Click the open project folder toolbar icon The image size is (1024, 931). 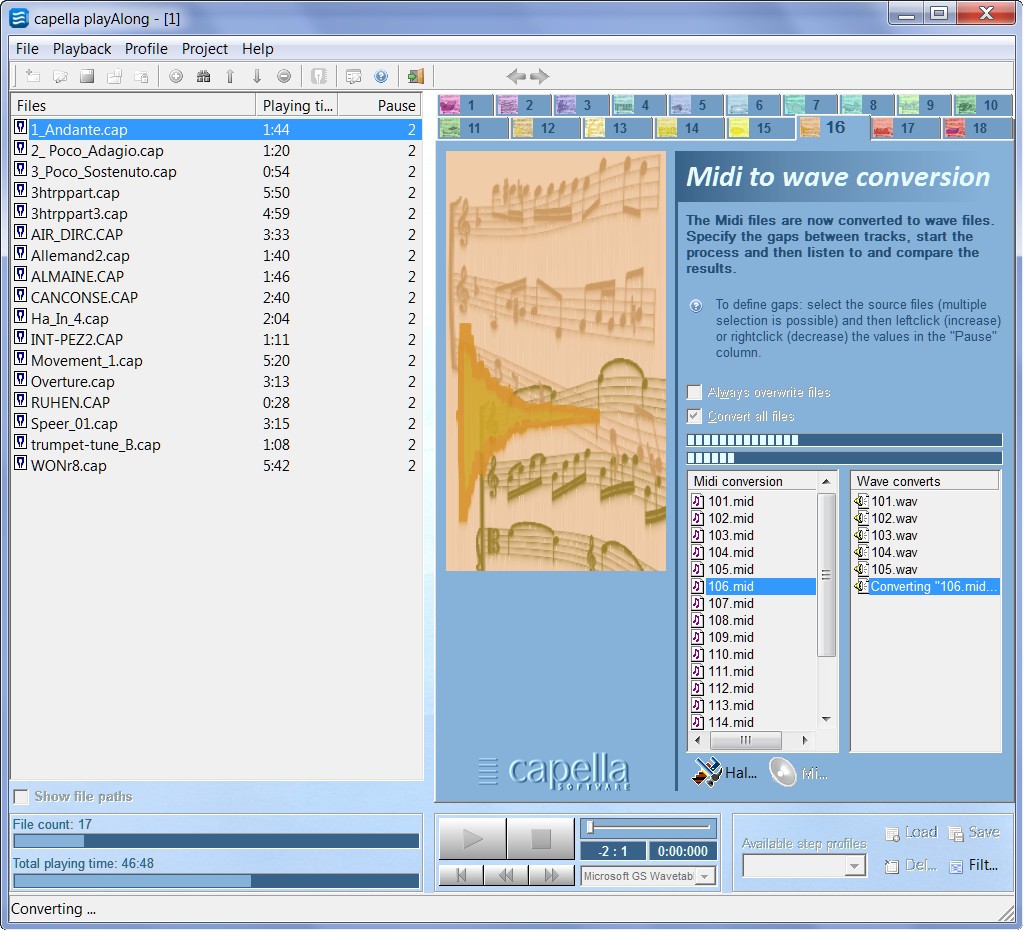(60, 76)
